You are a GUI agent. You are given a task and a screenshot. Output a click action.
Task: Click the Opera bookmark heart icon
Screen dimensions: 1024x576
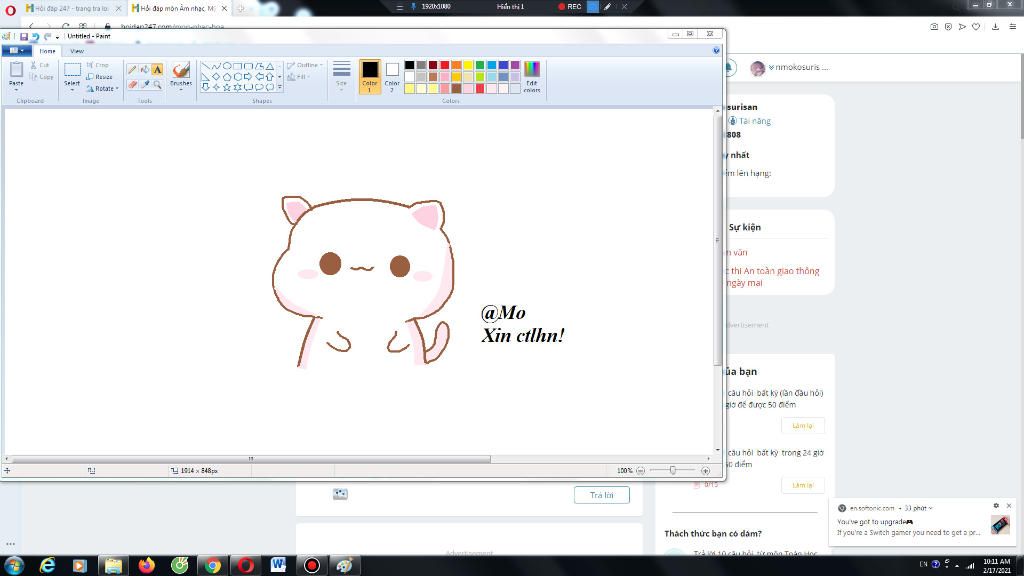976,27
